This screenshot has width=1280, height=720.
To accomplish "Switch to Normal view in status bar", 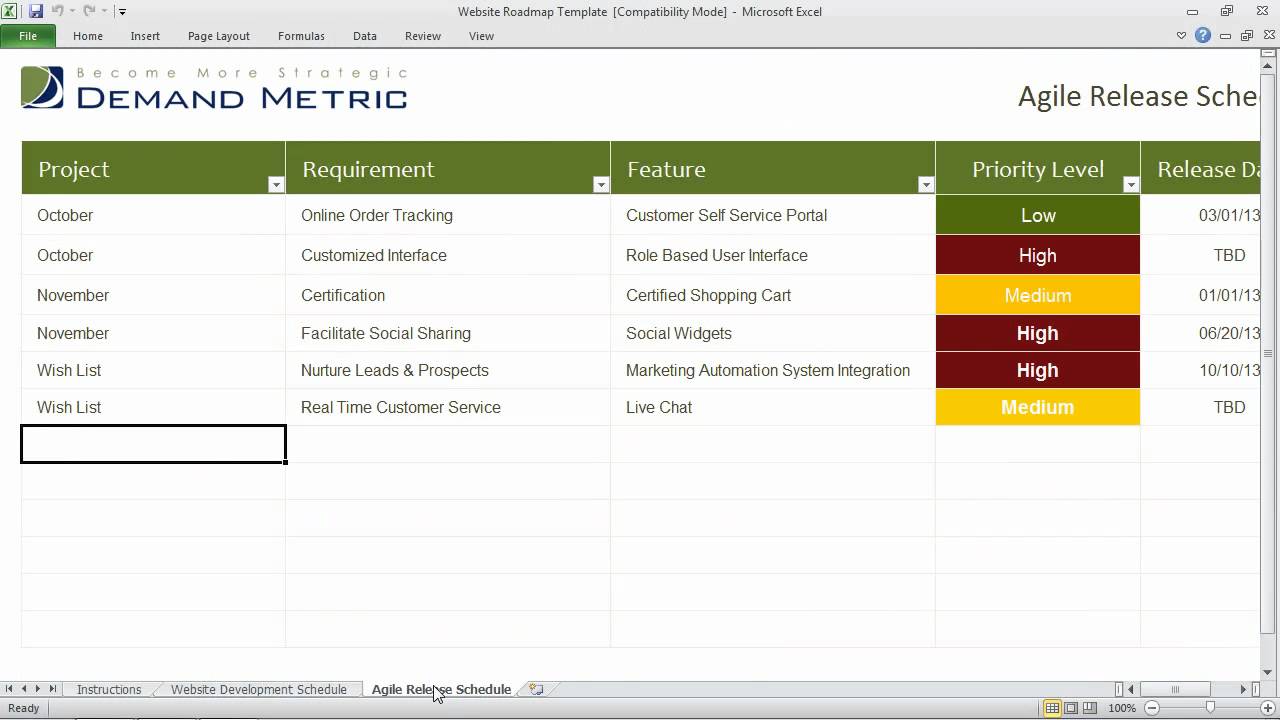I will [x=1052, y=708].
